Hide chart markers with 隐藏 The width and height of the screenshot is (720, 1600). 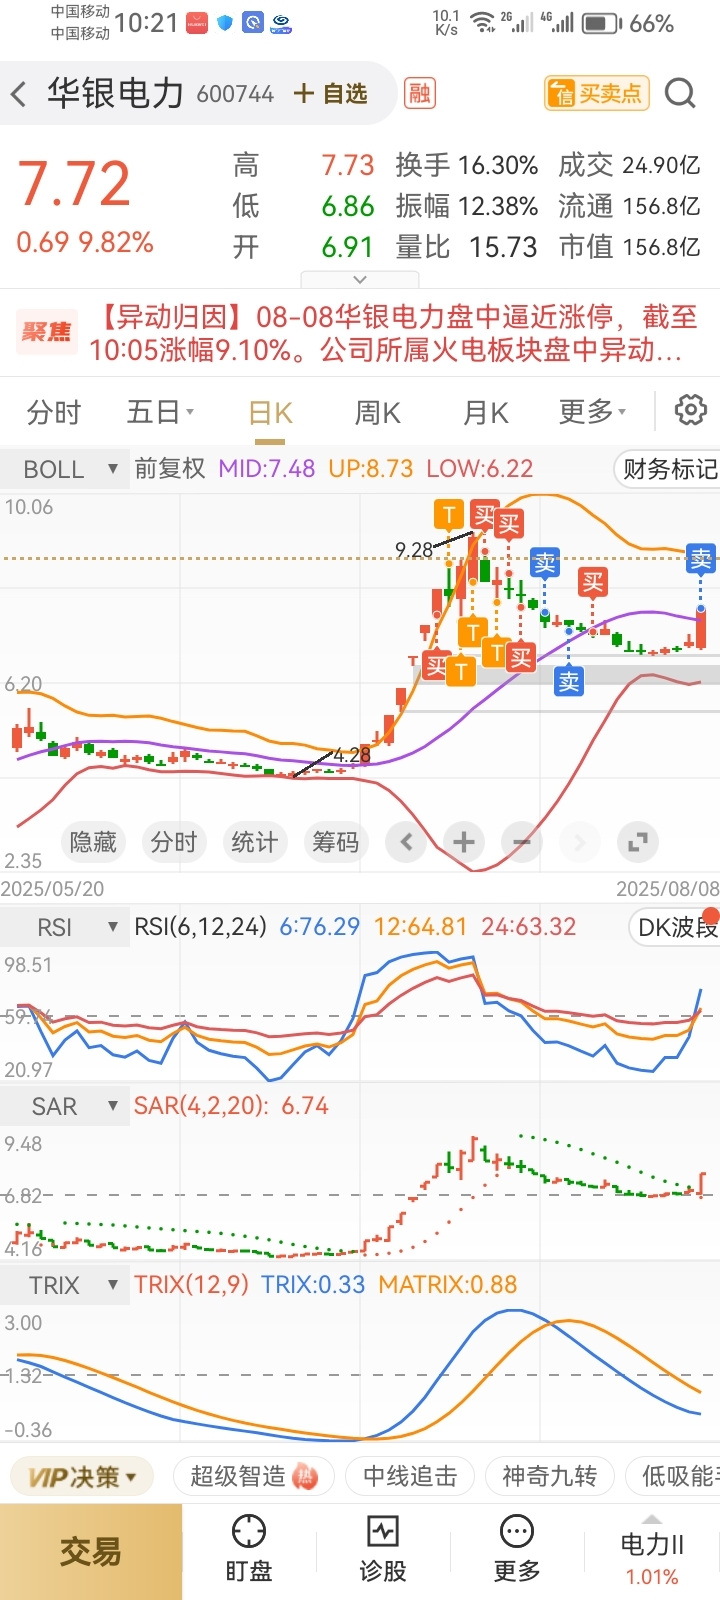pos(93,842)
